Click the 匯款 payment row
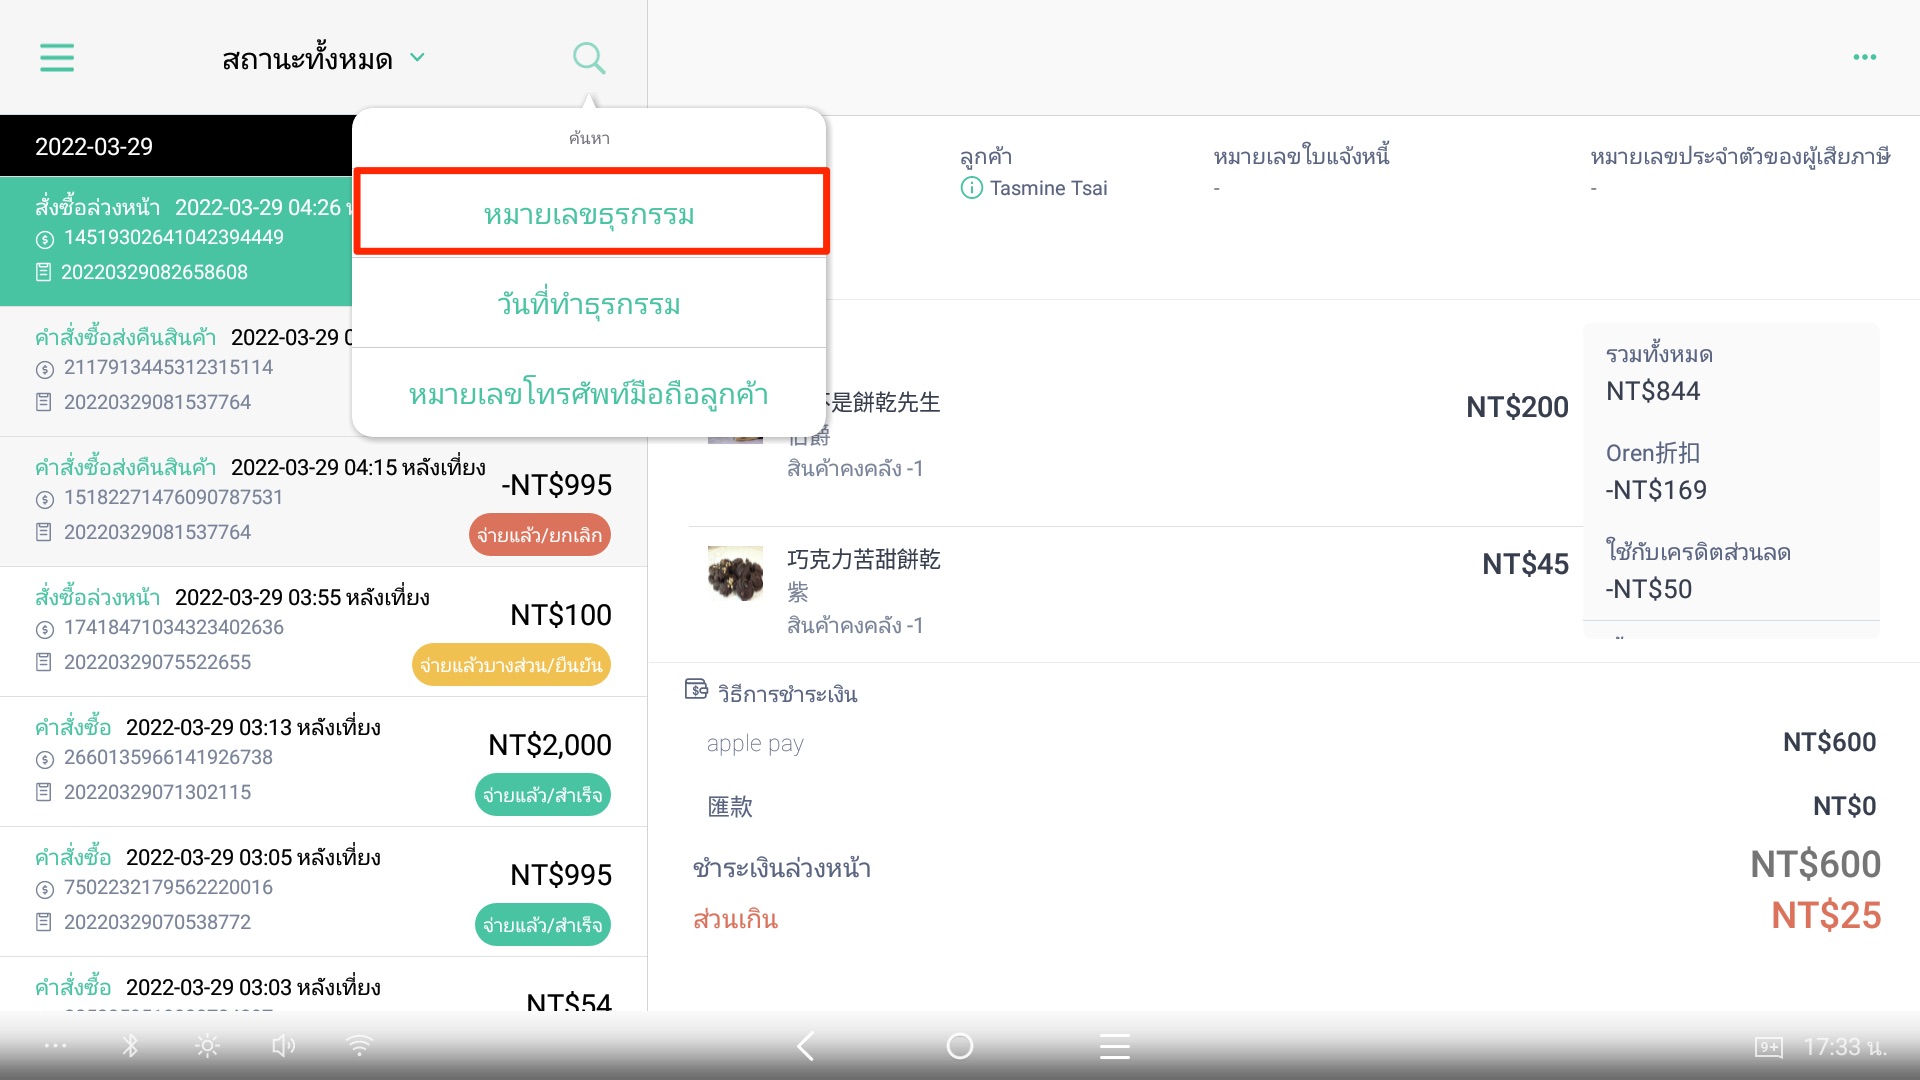The image size is (1920, 1080). [1284, 806]
